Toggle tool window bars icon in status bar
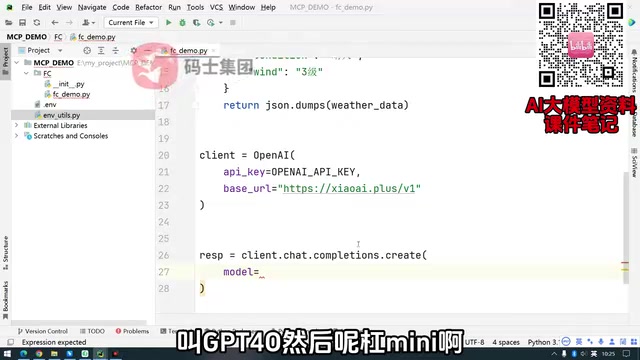Viewport: 640px width, 360px height. 11,342
